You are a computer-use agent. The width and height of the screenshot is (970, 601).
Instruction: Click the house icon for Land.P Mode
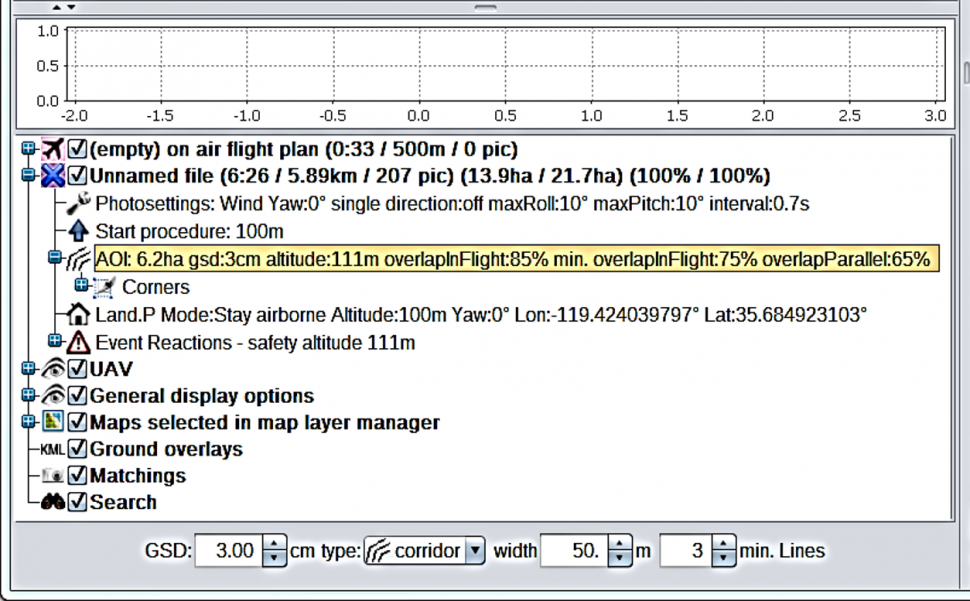(79, 315)
